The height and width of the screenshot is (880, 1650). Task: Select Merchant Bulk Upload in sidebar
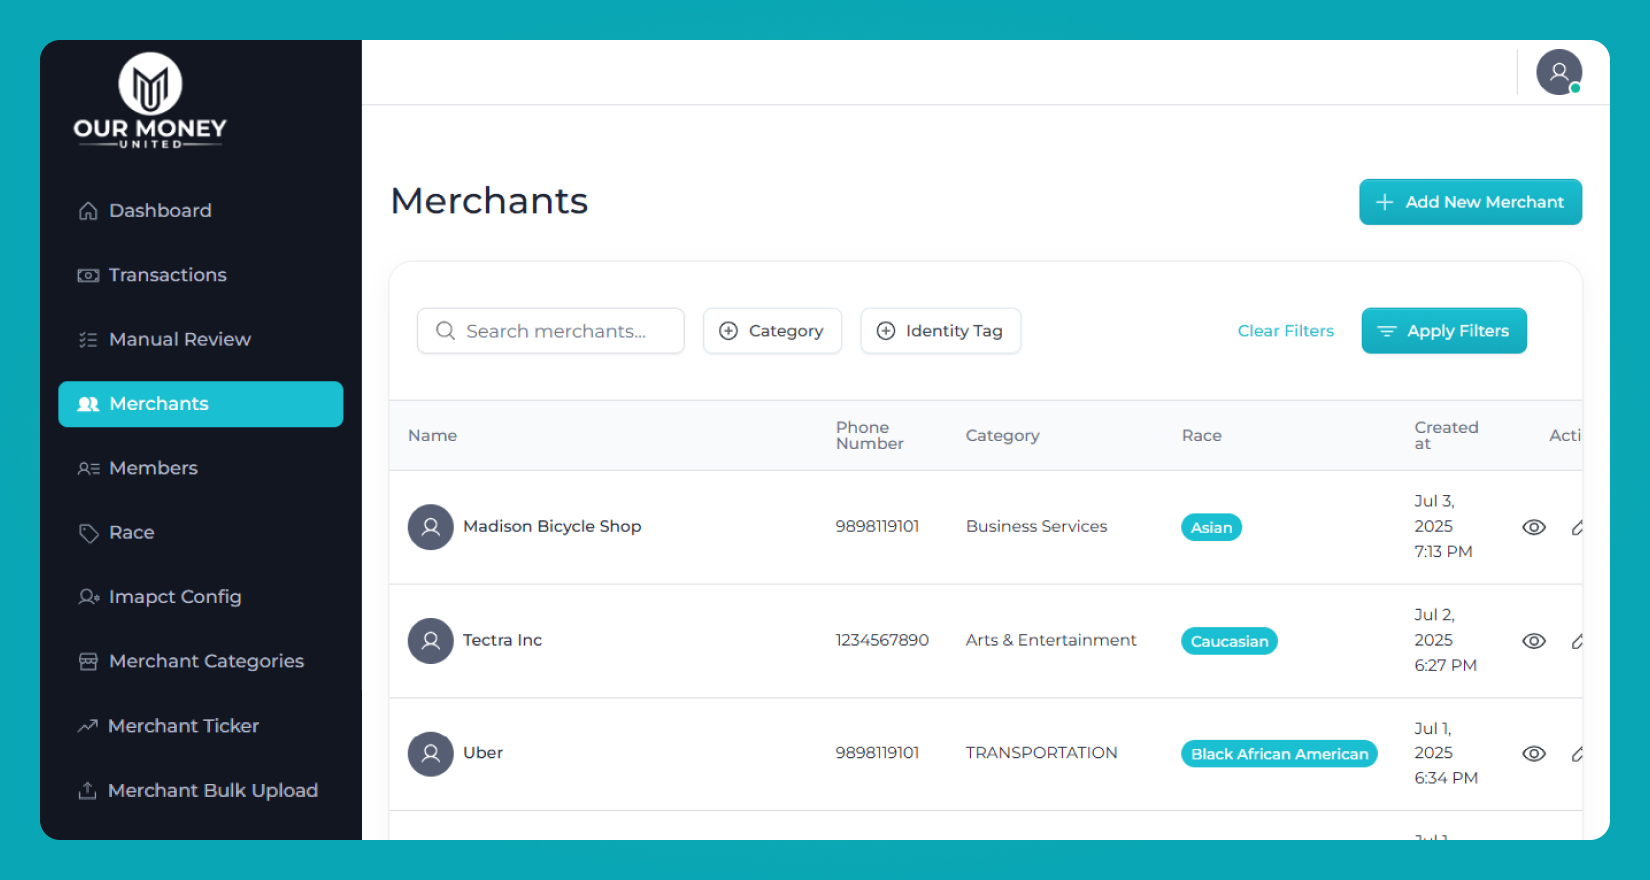pos(212,791)
